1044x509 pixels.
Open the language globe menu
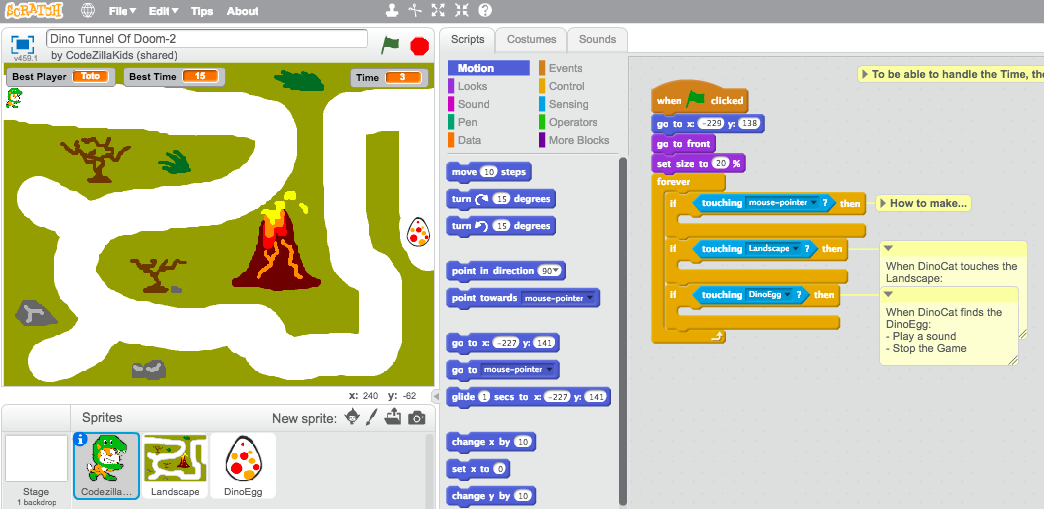[88, 11]
